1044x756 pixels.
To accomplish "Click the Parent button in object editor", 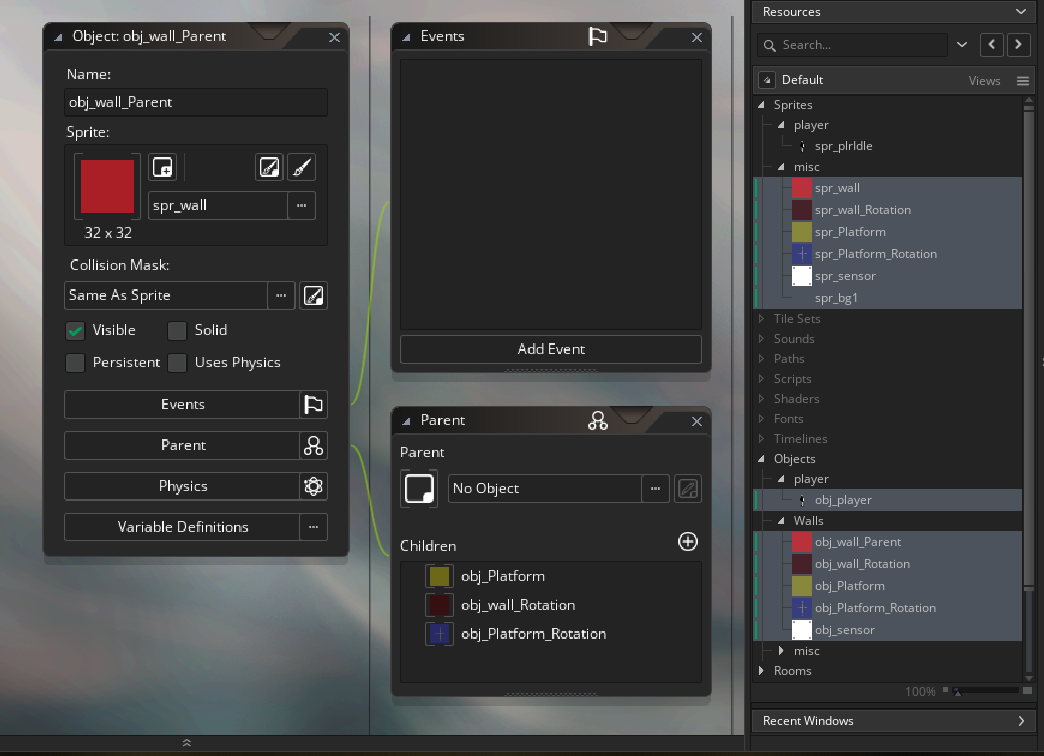I will point(182,446).
